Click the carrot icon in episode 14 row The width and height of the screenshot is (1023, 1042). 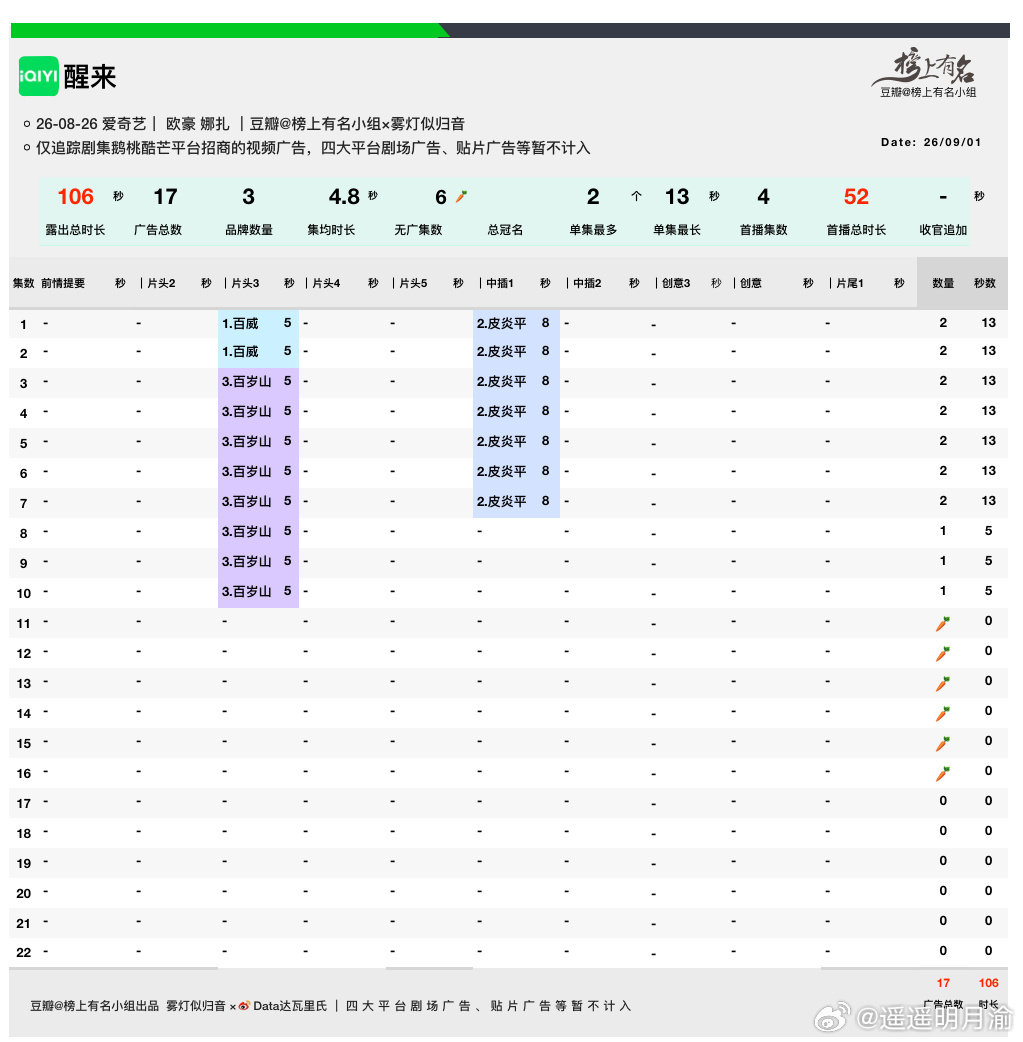click(943, 714)
